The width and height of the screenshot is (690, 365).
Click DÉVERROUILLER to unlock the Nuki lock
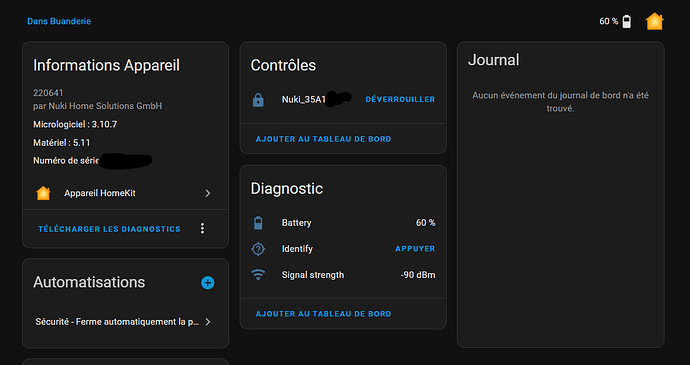(400, 100)
